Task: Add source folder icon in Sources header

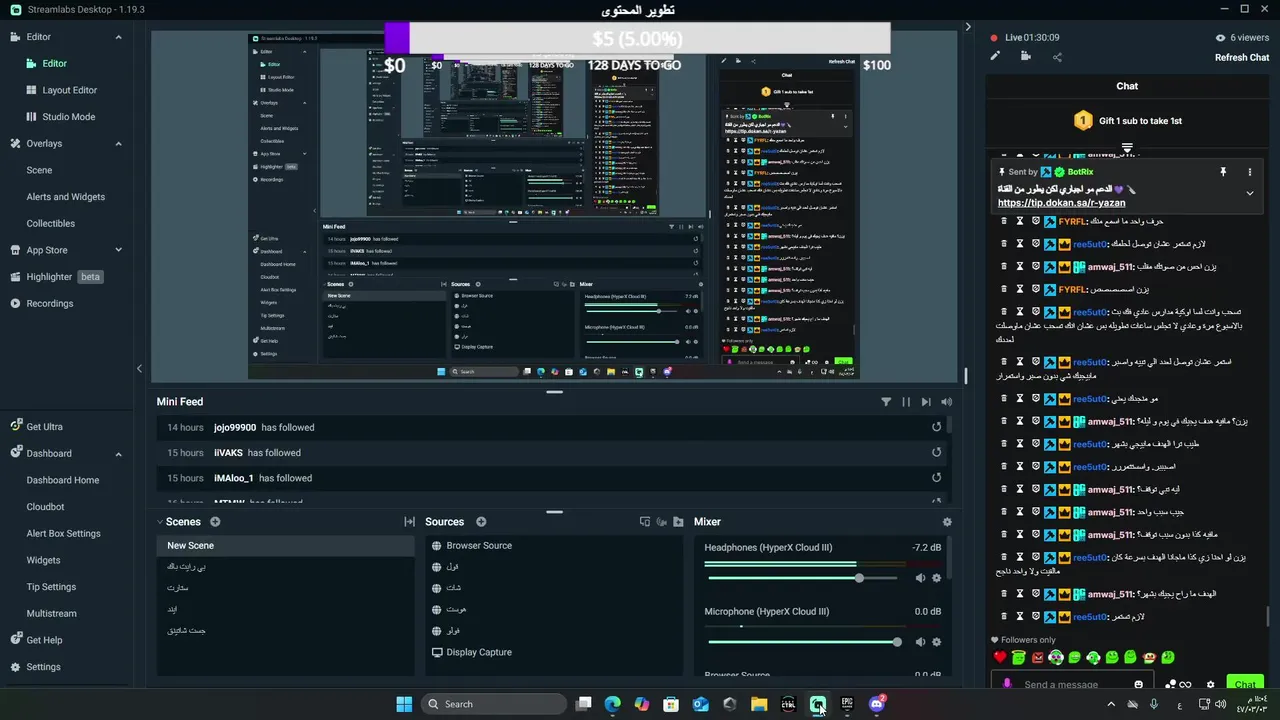Action: (x=679, y=522)
